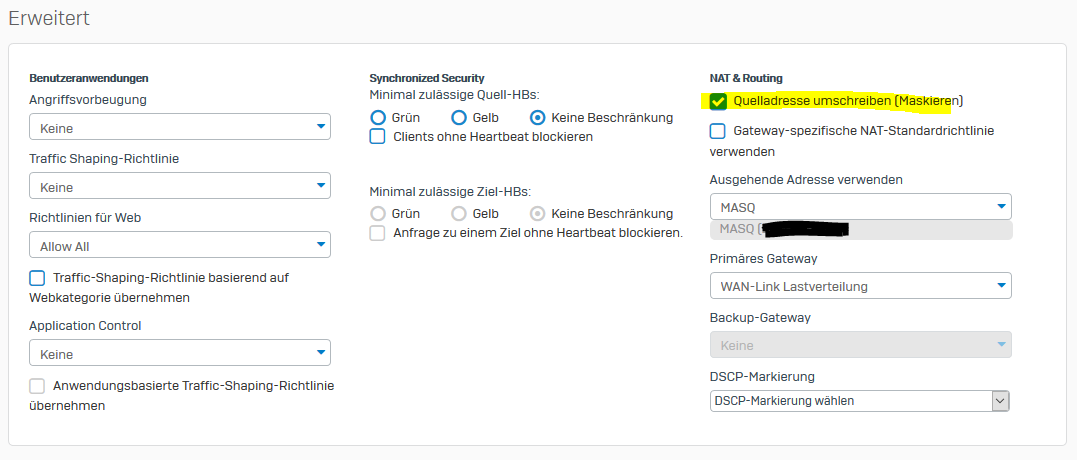Expand Primäres Gateway WAN-Link Lastverteilung dropdown
Screen dimensions: 1077x460
(860, 286)
